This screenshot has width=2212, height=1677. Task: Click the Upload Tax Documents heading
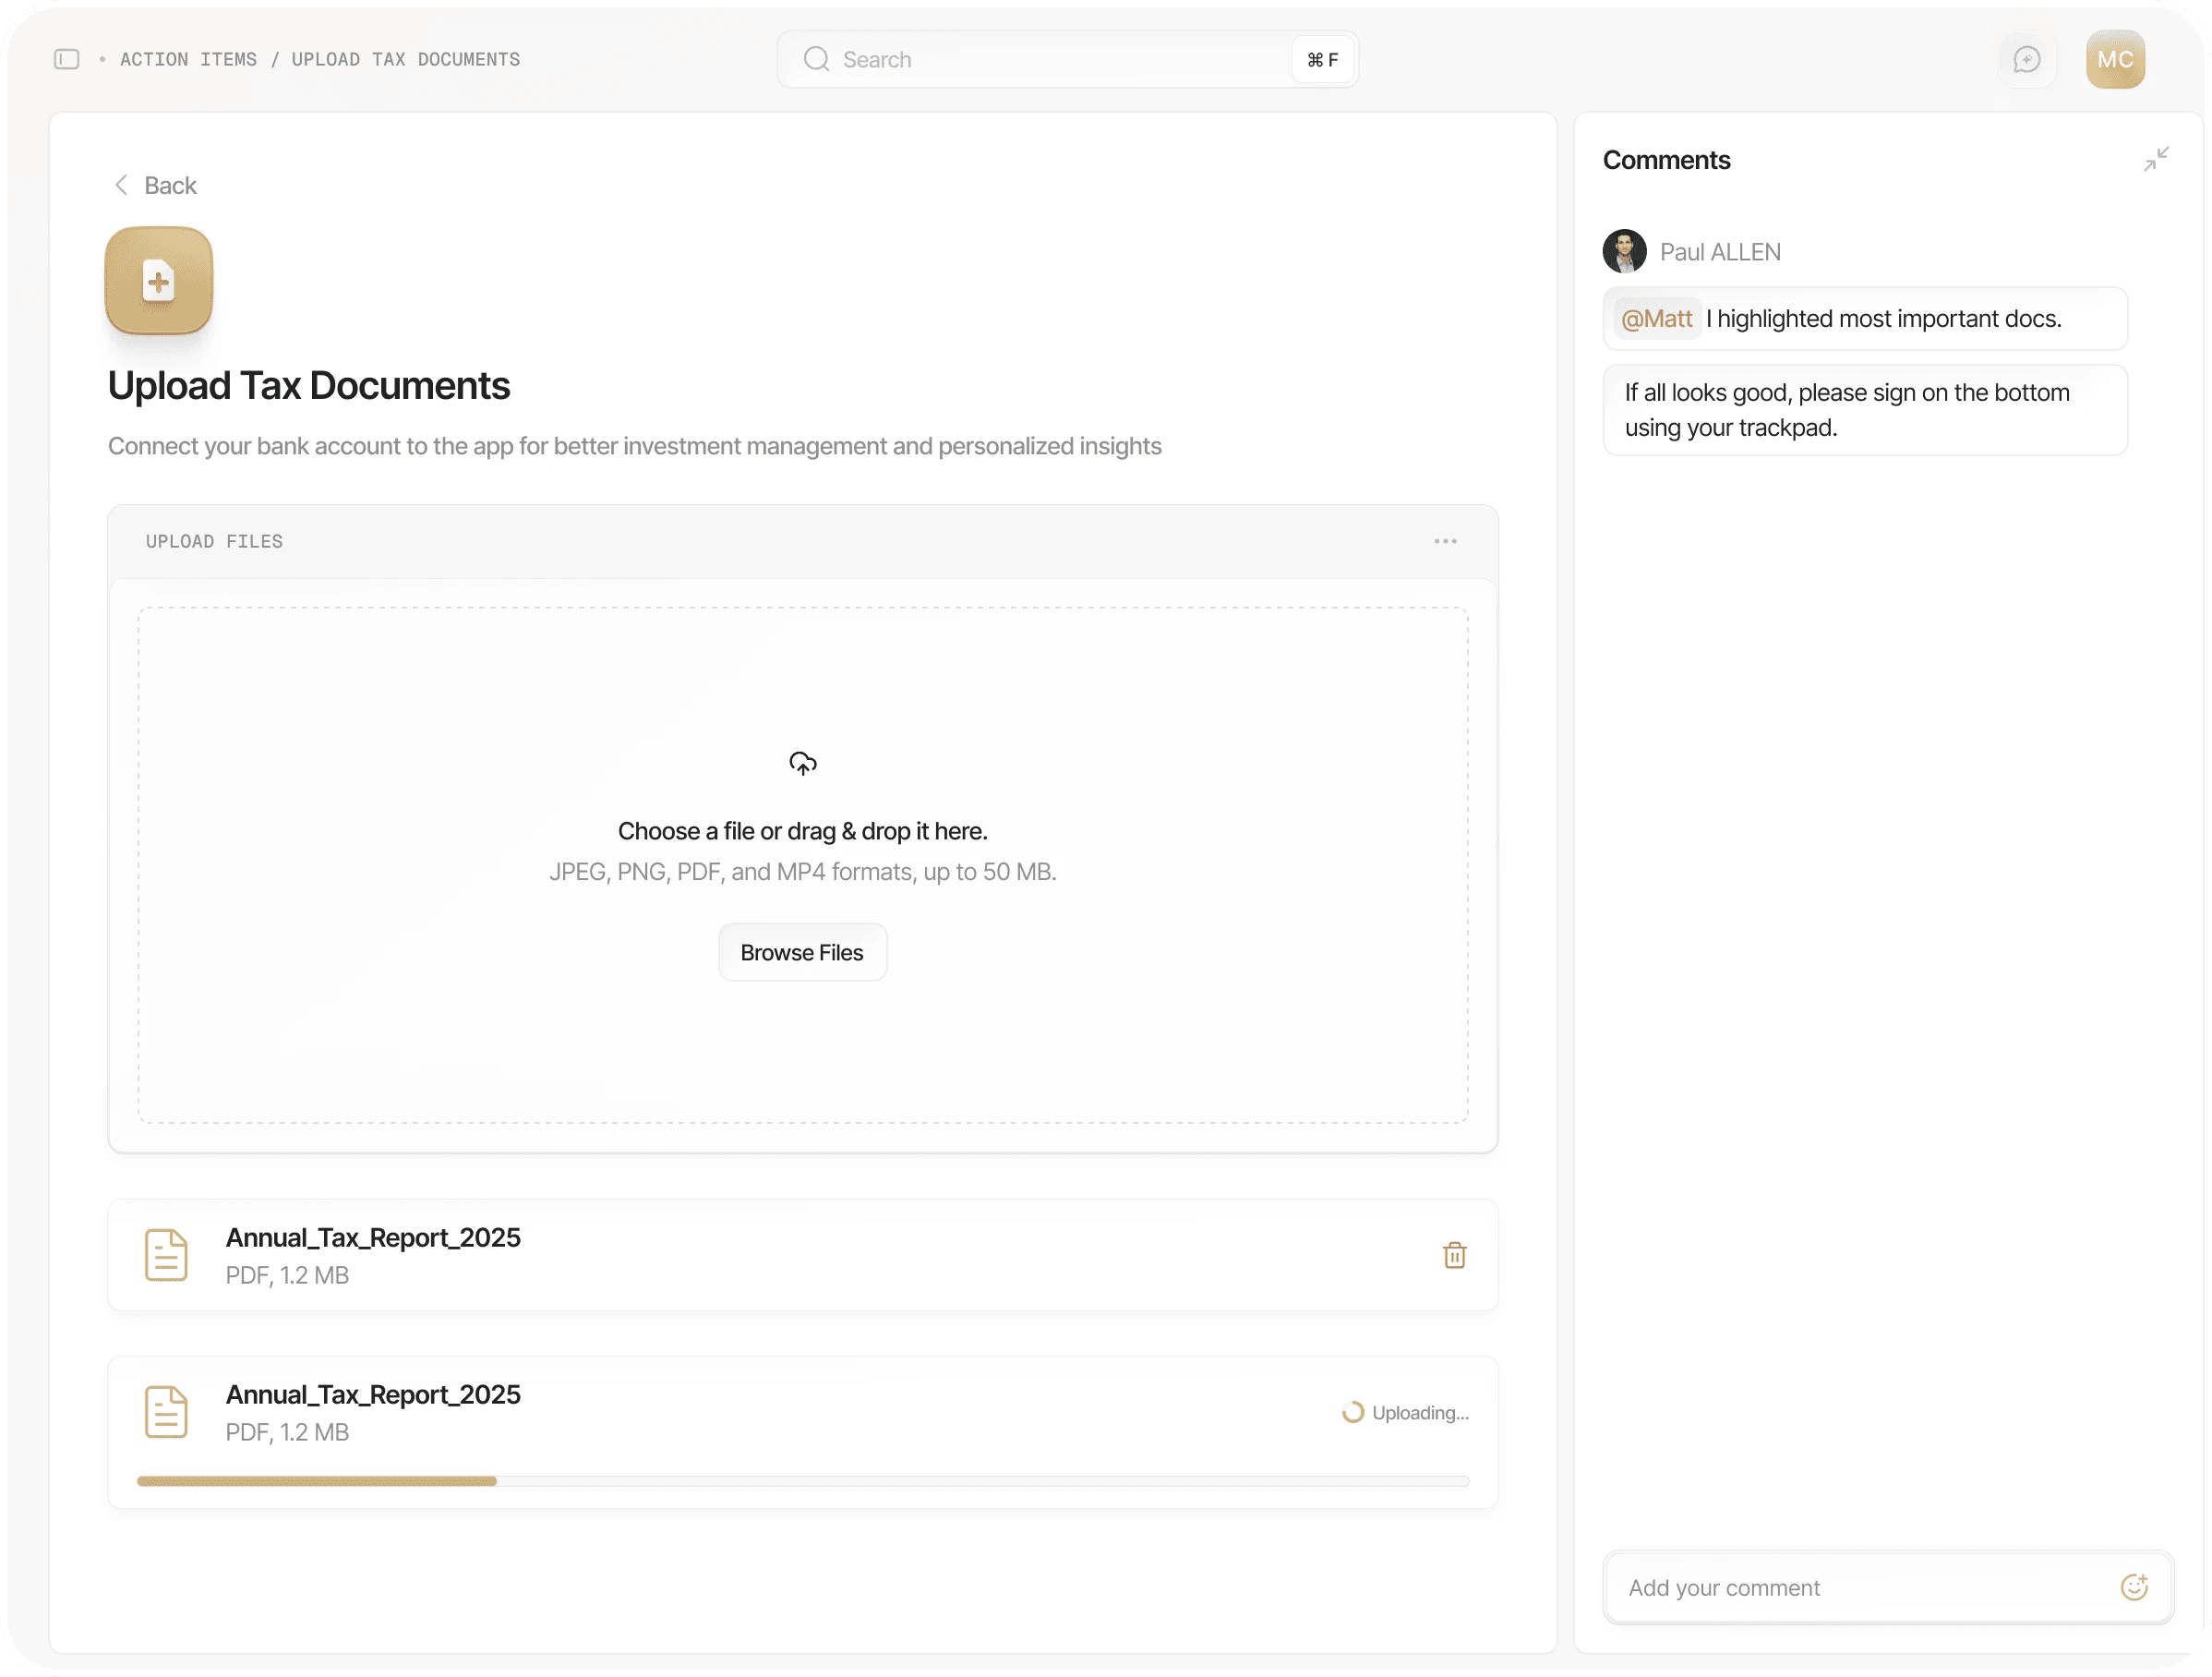[x=309, y=386]
